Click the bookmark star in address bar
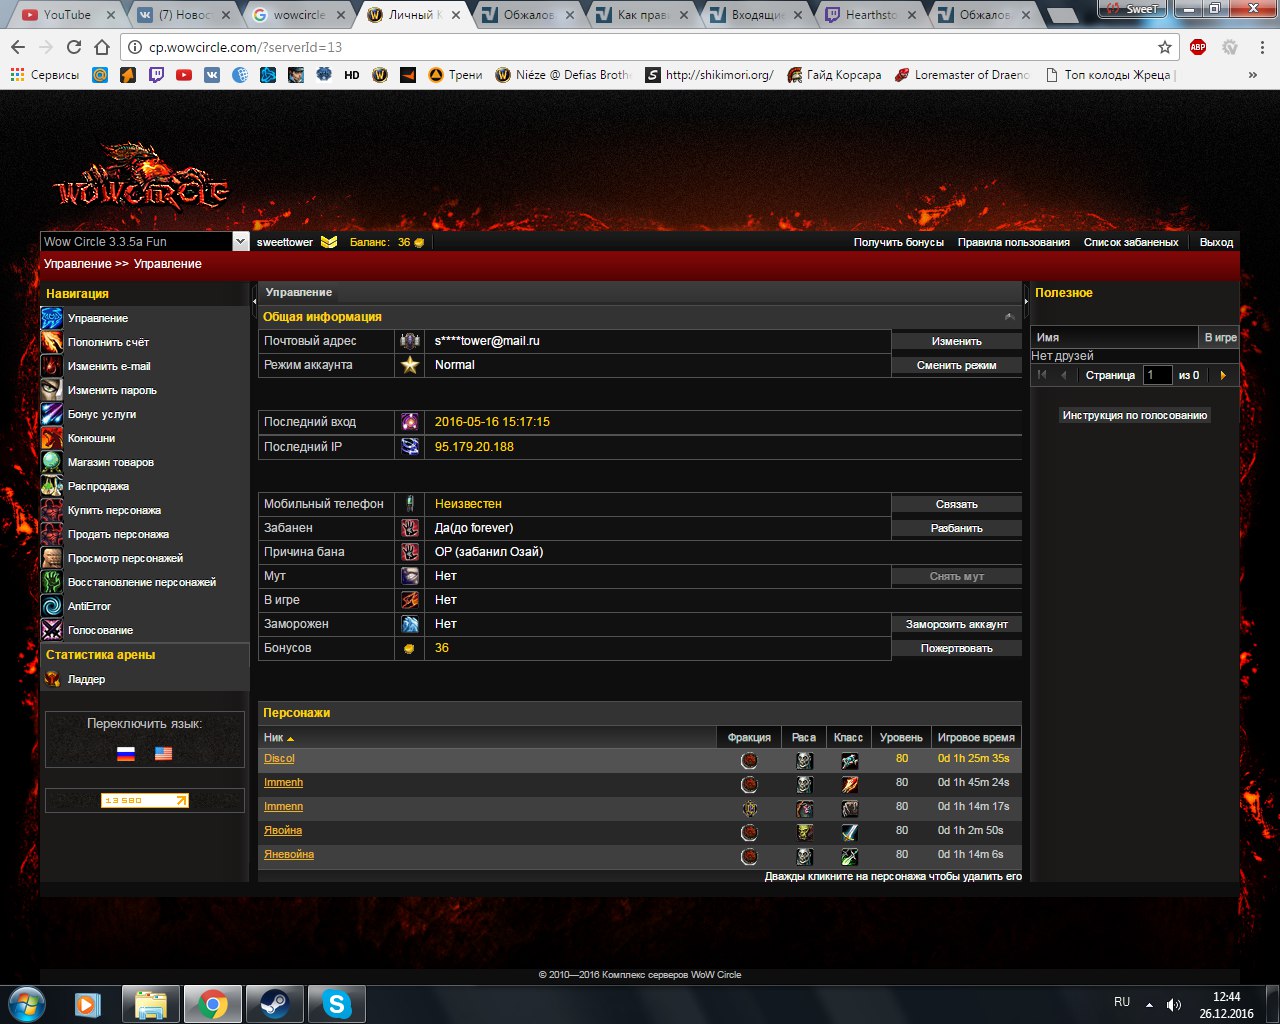This screenshot has width=1280, height=1024. tap(1165, 47)
